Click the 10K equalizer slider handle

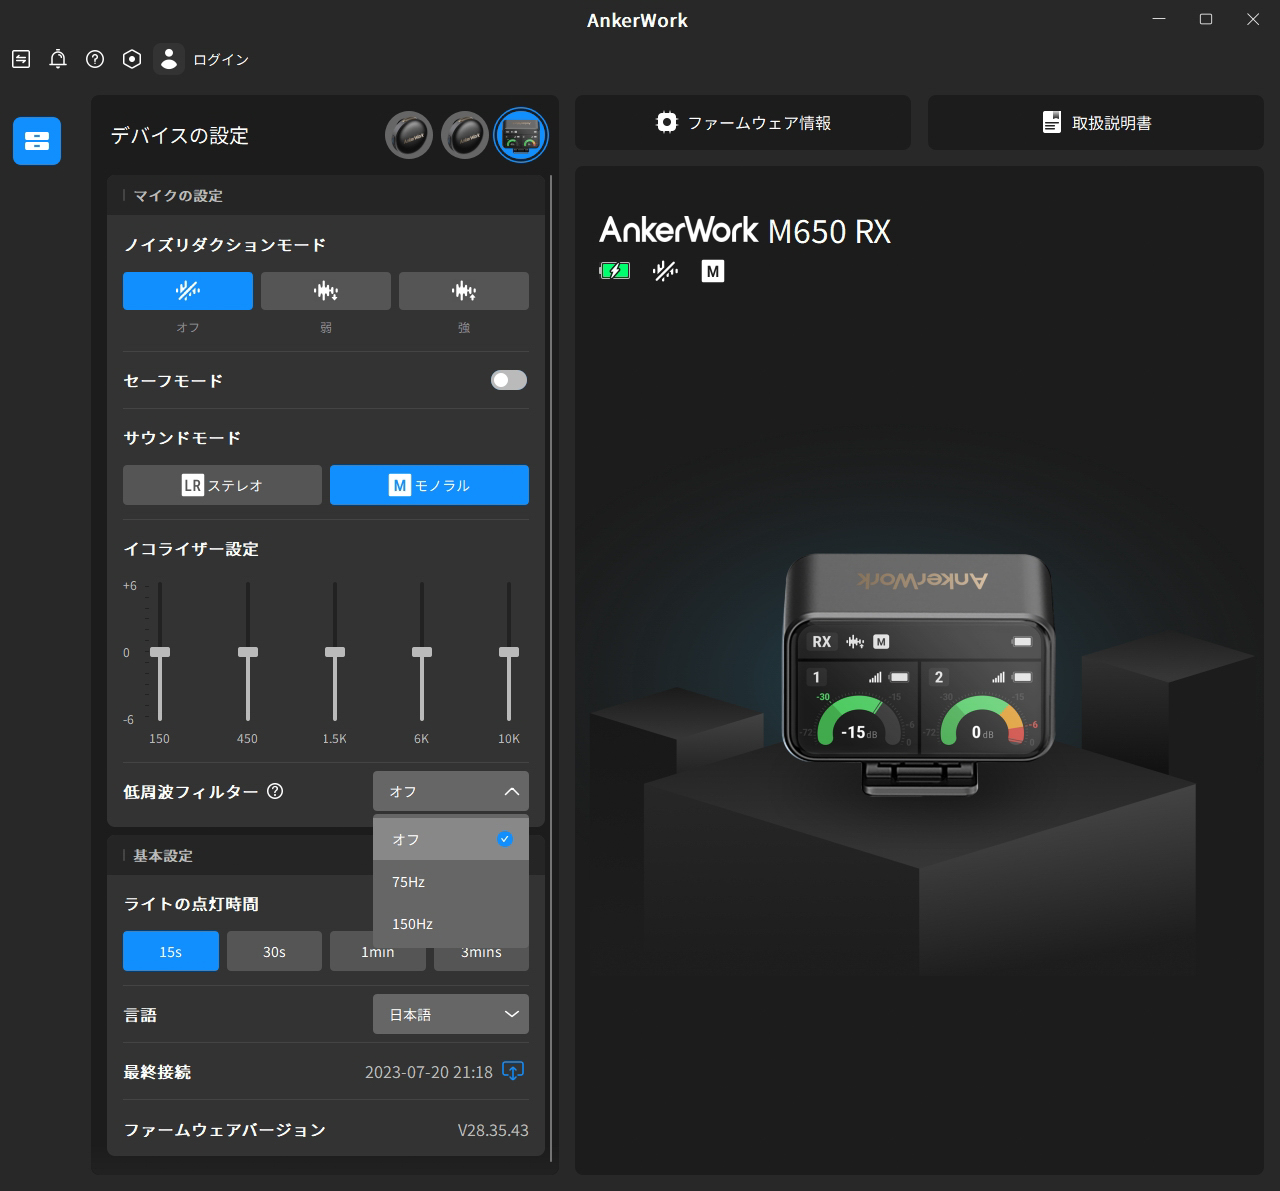[509, 652]
